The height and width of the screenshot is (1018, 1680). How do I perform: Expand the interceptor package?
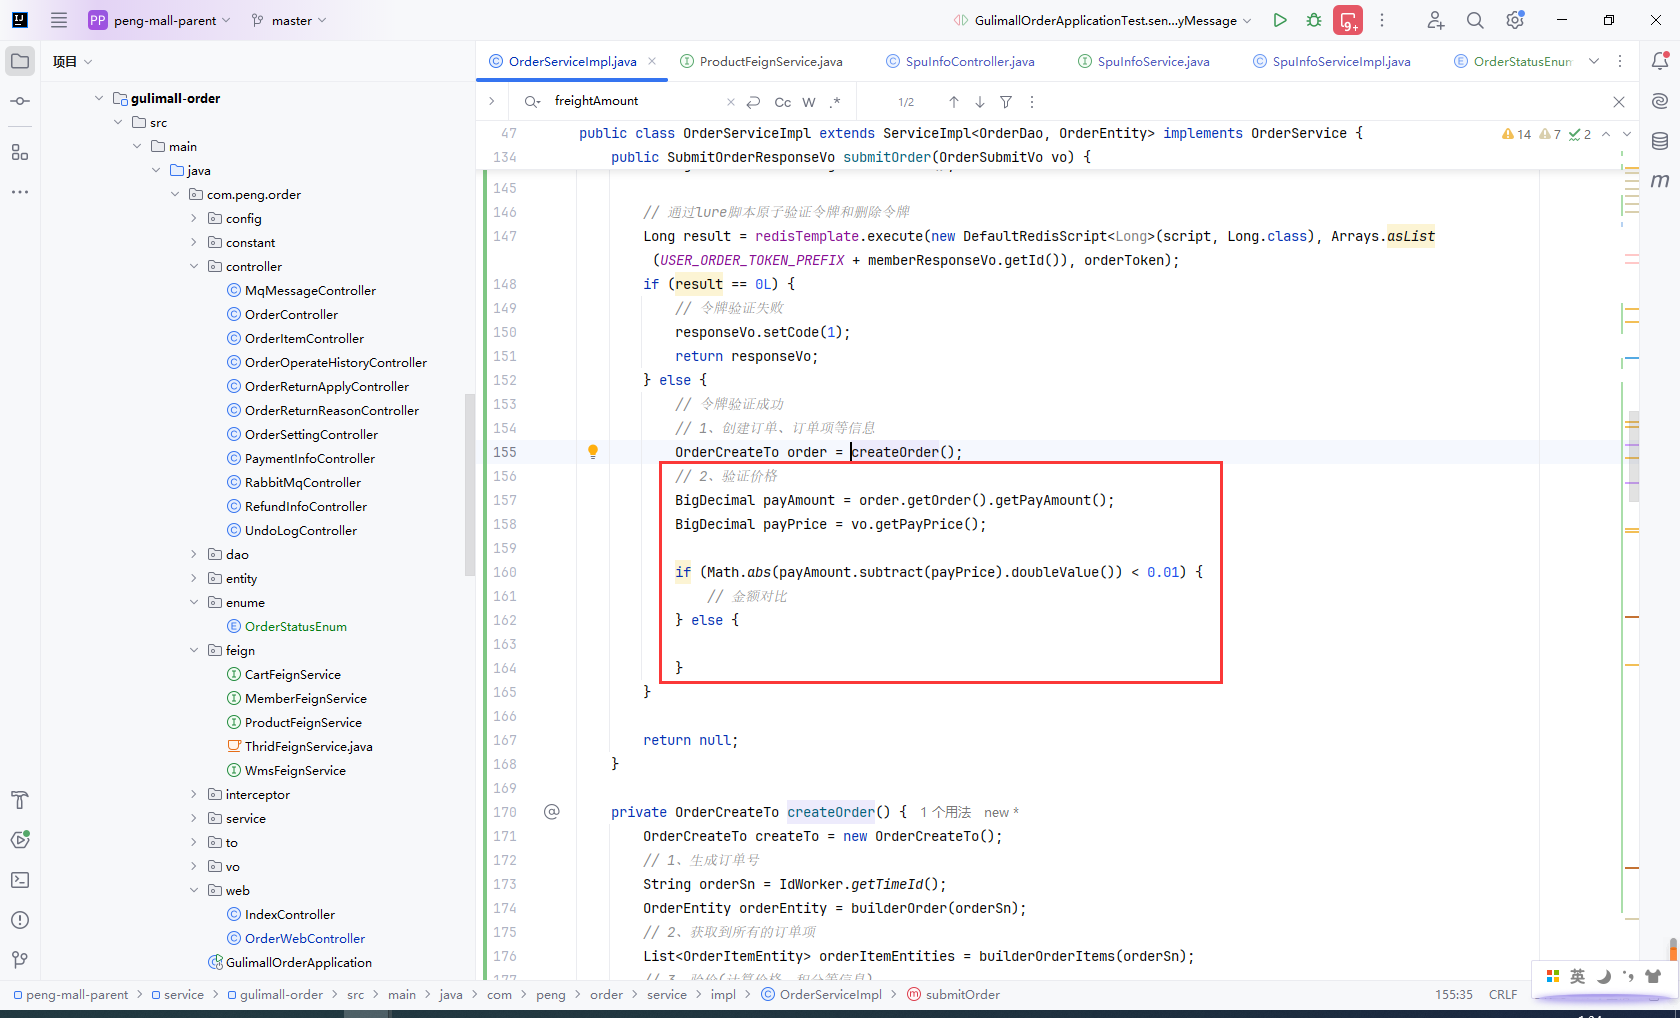pos(194,794)
